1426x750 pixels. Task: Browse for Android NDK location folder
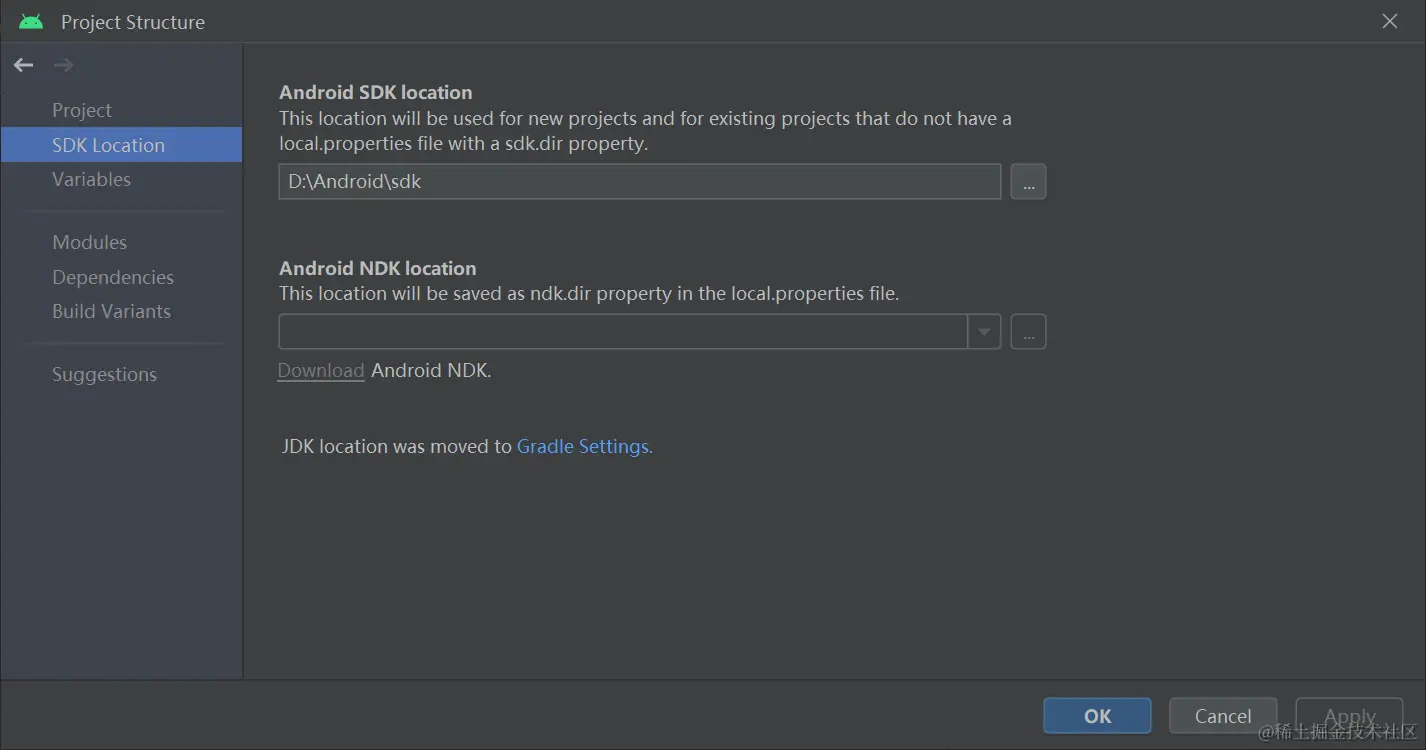(x=1028, y=331)
